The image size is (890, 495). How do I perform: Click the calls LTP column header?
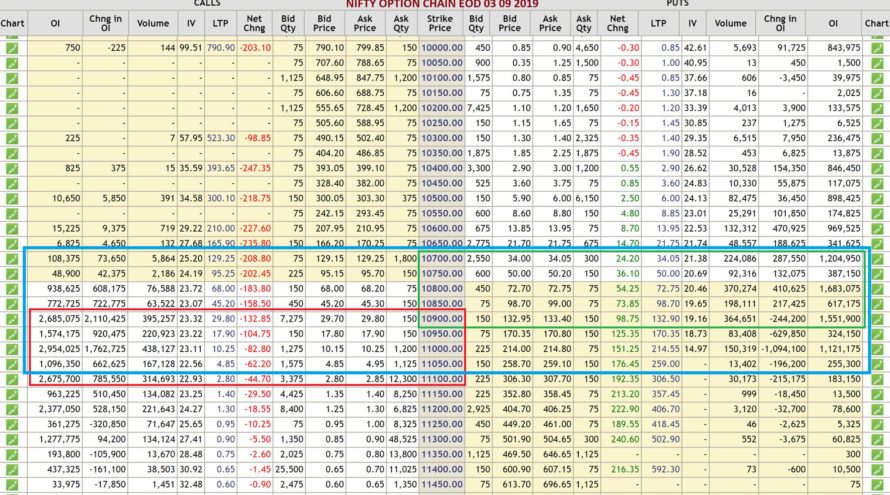click(220, 23)
